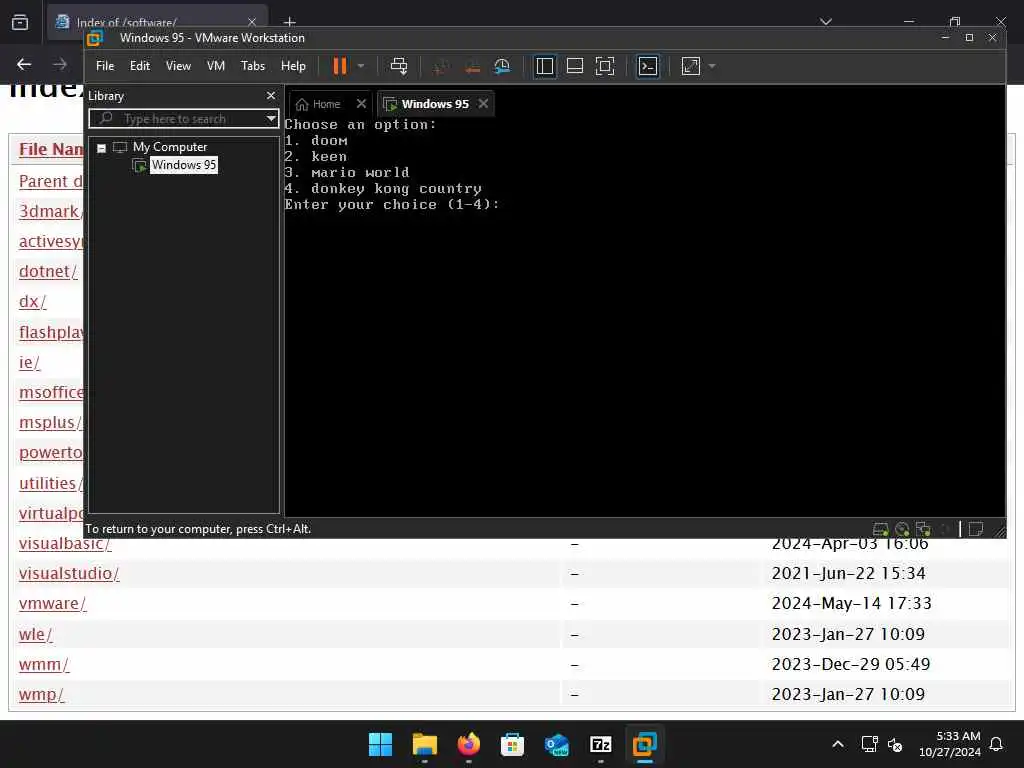Open the snapshot manager icon

pos(502,66)
